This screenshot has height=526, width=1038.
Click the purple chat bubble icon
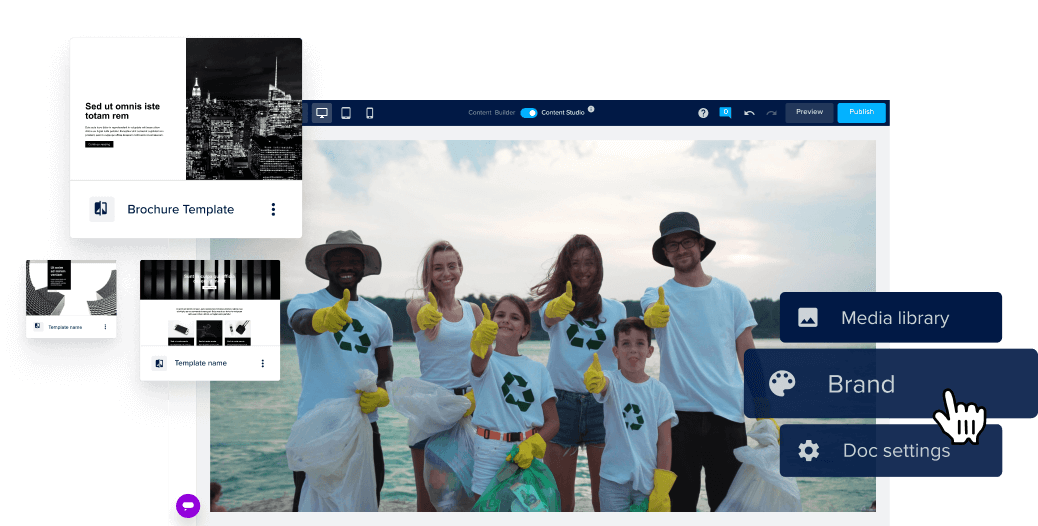pyautogui.click(x=188, y=505)
